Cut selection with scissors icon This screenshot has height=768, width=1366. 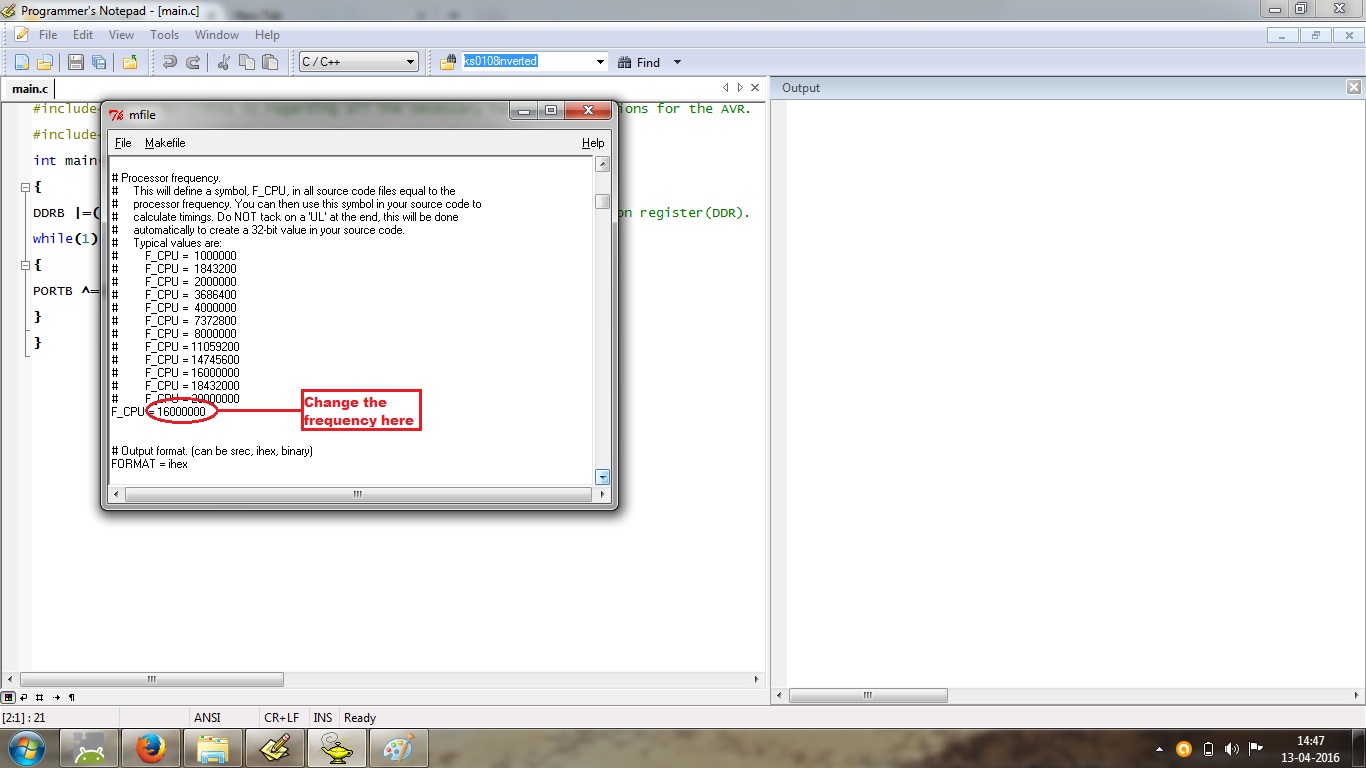tap(224, 62)
